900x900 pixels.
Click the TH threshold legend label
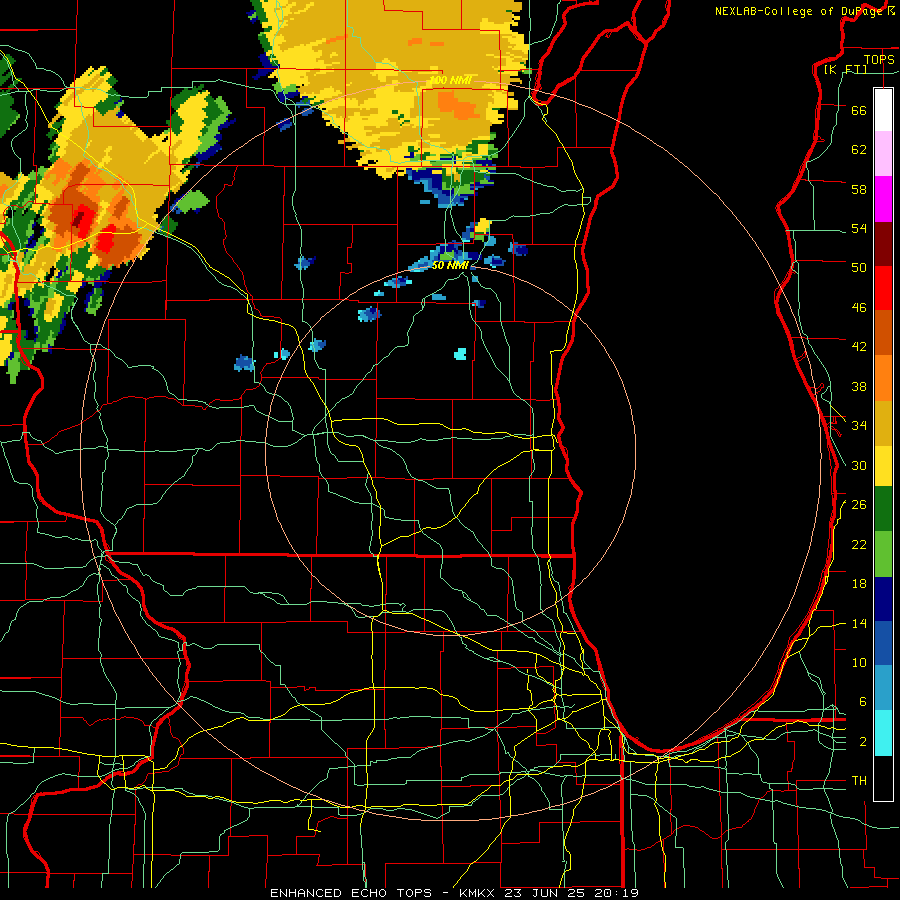point(859,781)
